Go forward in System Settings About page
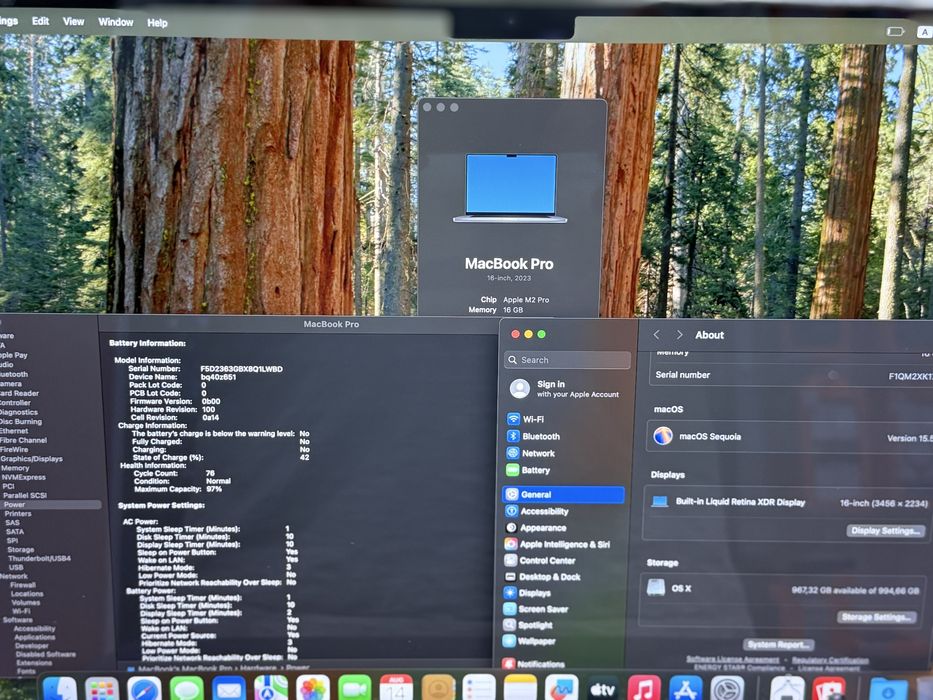The width and height of the screenshot is (933, 700). [679, 335]
